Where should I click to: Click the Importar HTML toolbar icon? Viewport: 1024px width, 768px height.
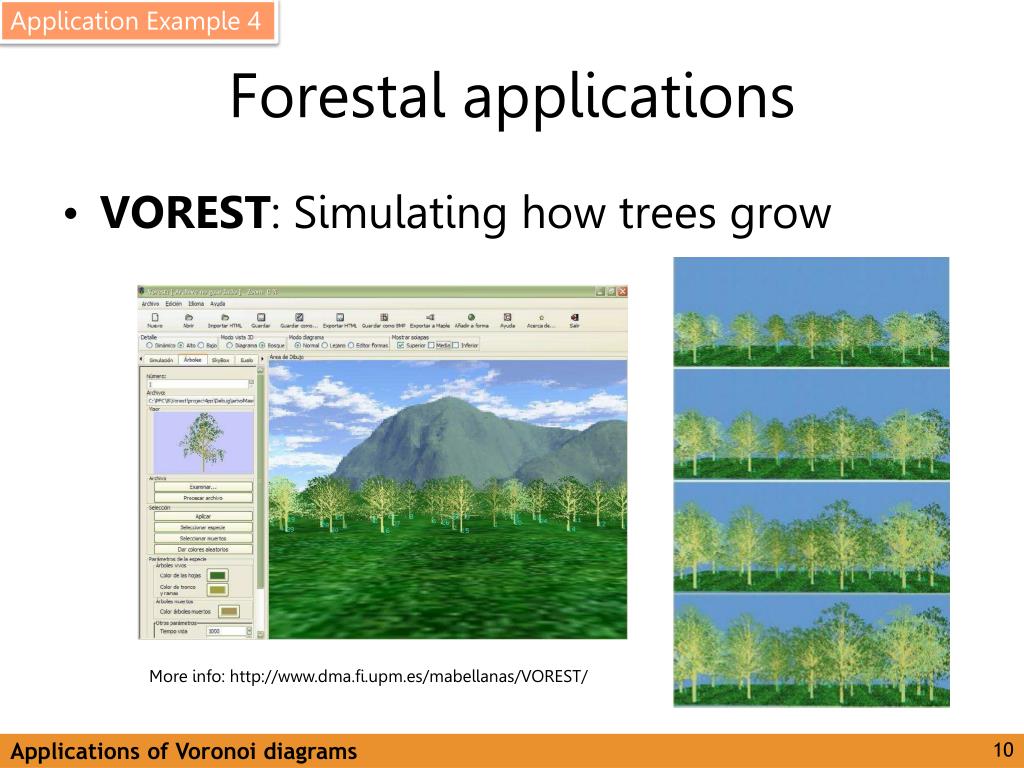tap(225, 317)
